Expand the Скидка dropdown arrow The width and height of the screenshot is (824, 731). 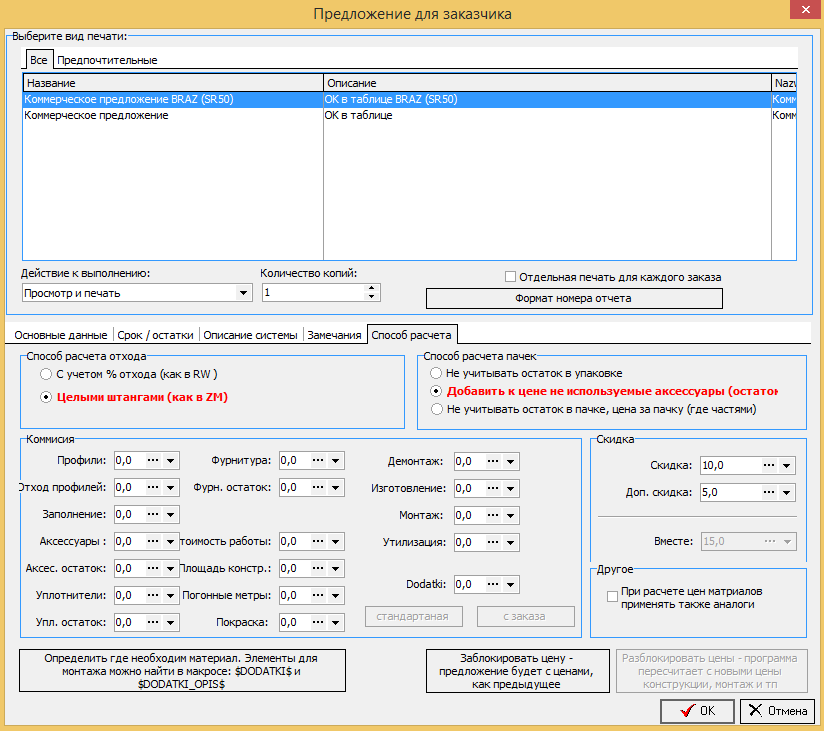pos(787,465)
